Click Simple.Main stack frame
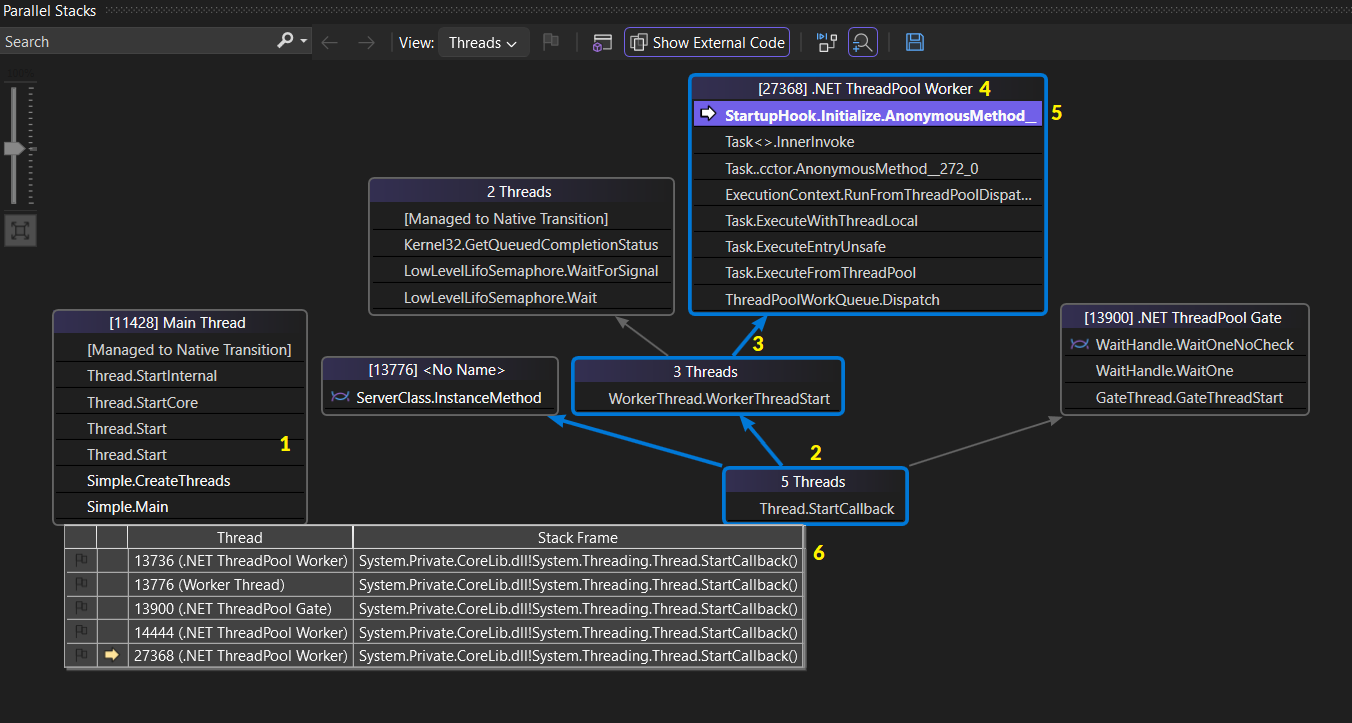The image size is (1352, 723). (x=128, y=507)
